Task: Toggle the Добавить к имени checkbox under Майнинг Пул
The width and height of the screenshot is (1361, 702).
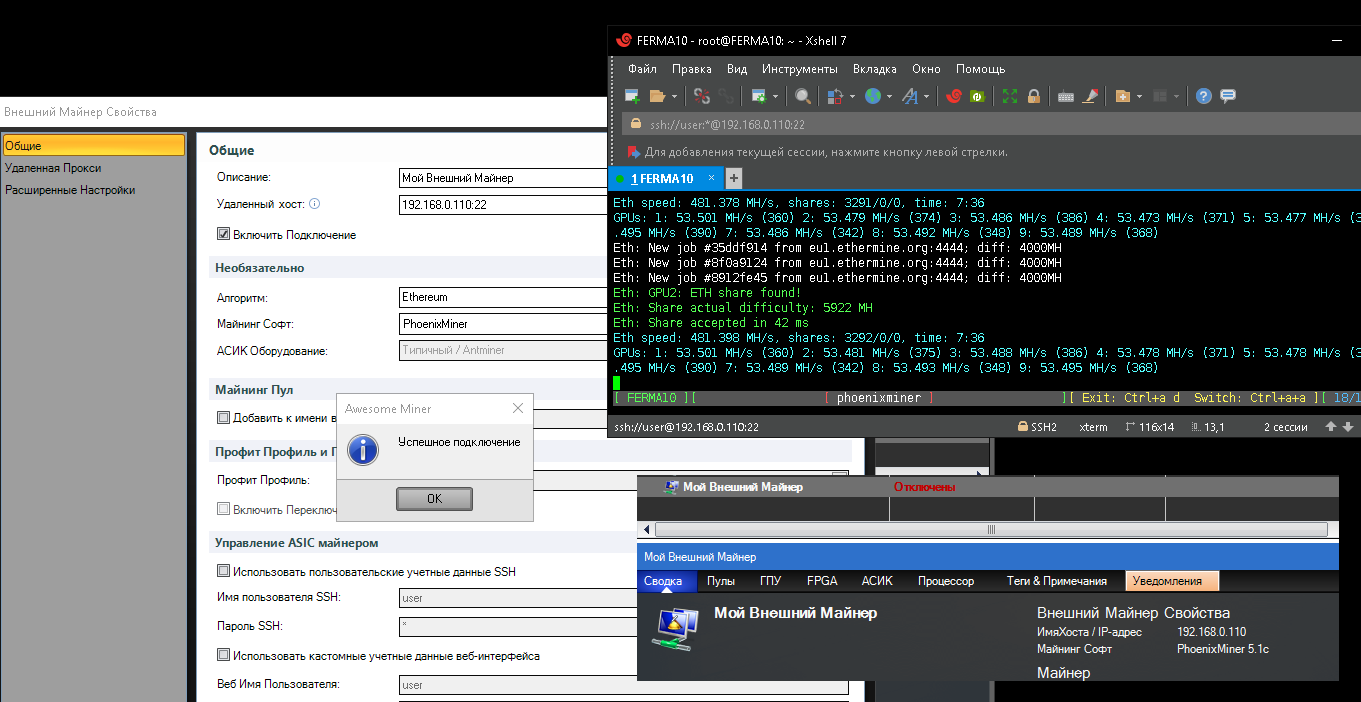Action: [224, 418]
